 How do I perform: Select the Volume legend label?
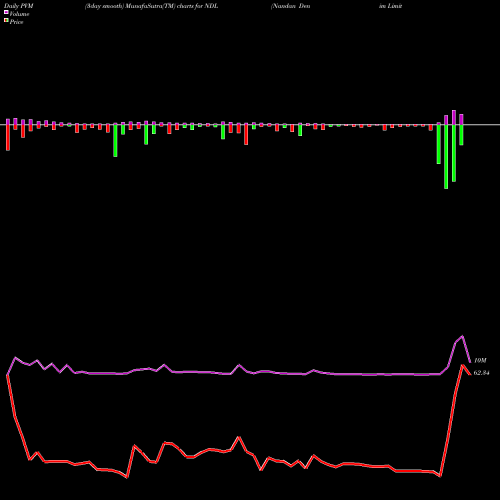click(19, 14)
